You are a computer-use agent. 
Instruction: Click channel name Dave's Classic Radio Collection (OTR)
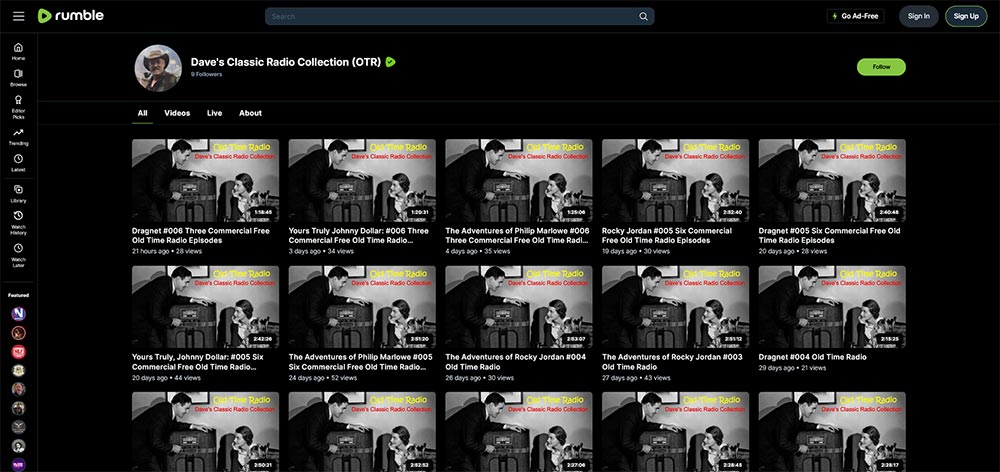[x=286, y=62]
